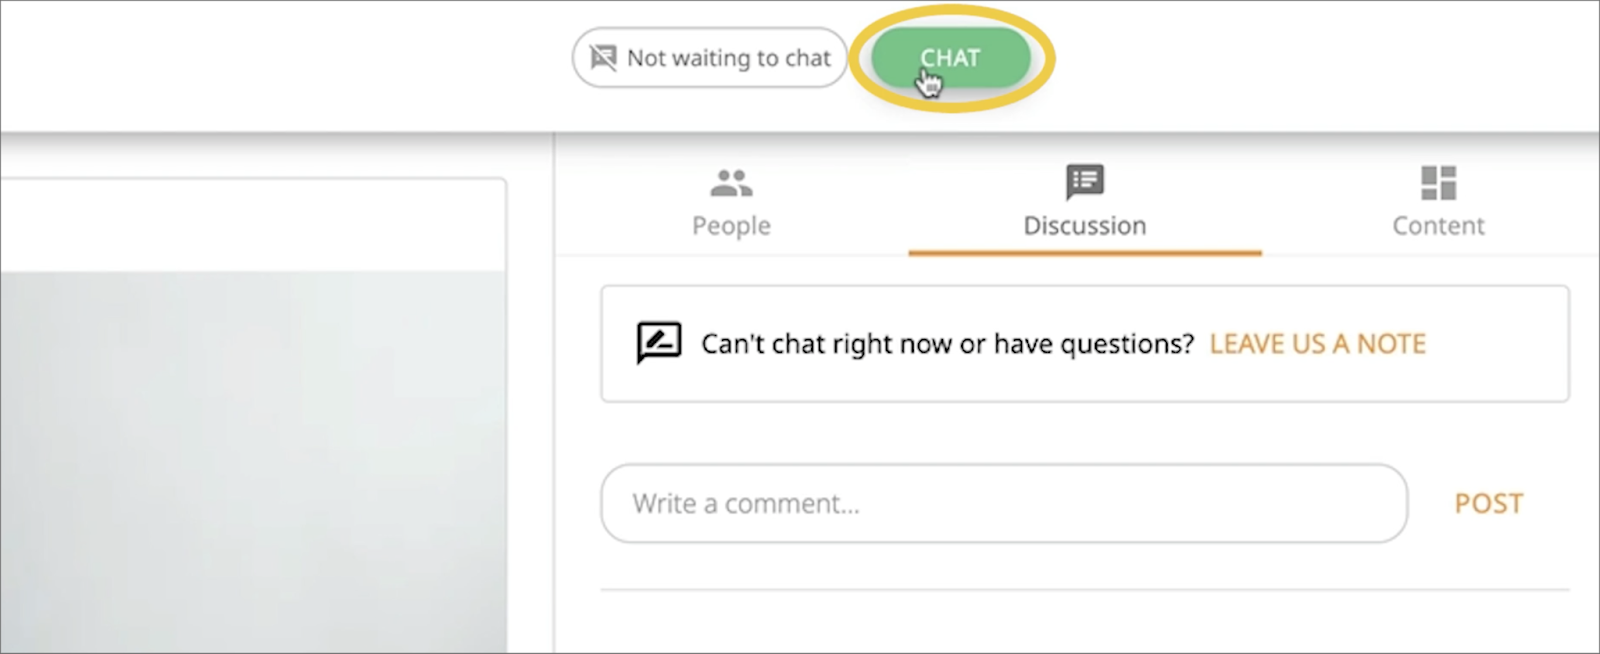Click the Discussion speech bubble icon

(1085, 182)
